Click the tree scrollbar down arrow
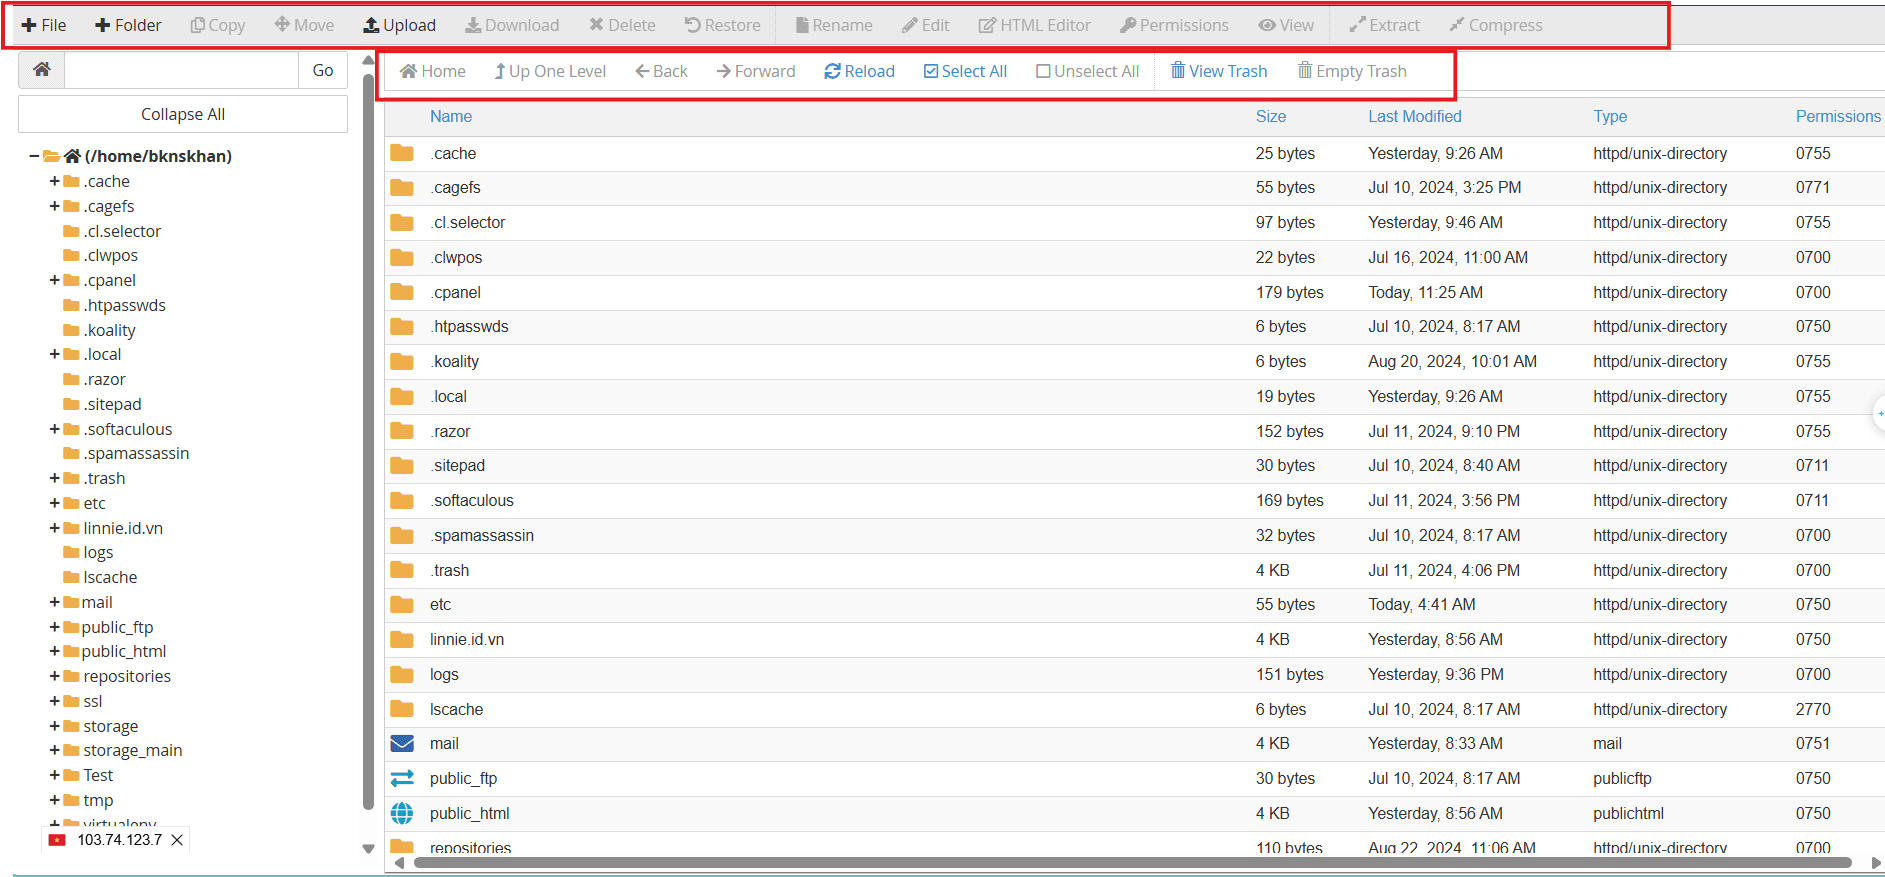 [x=368, y=849]
